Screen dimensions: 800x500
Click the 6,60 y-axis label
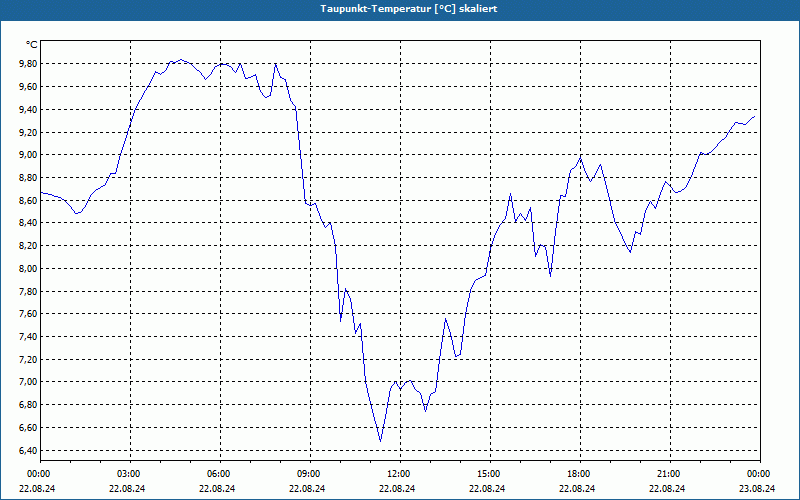pos(29,428)
